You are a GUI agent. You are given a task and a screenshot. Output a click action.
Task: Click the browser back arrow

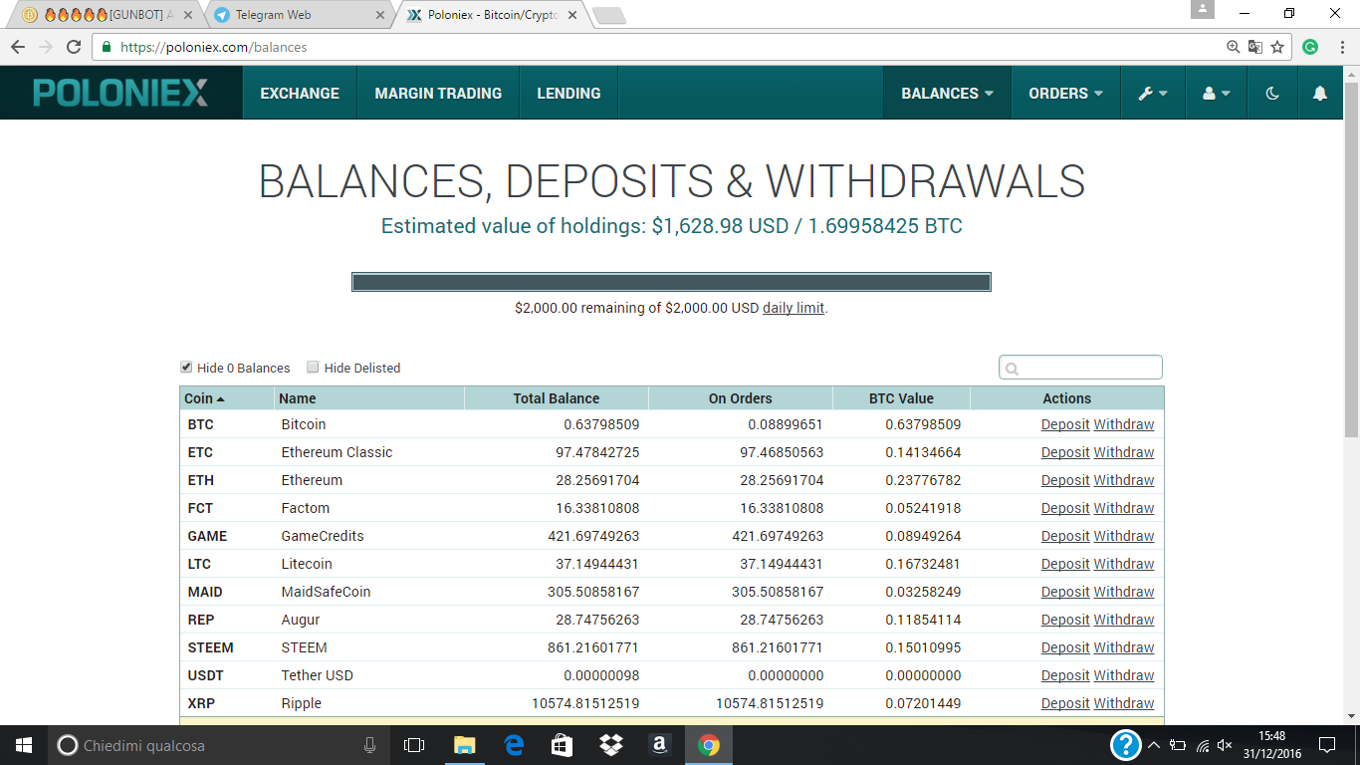tap(18, 47)
